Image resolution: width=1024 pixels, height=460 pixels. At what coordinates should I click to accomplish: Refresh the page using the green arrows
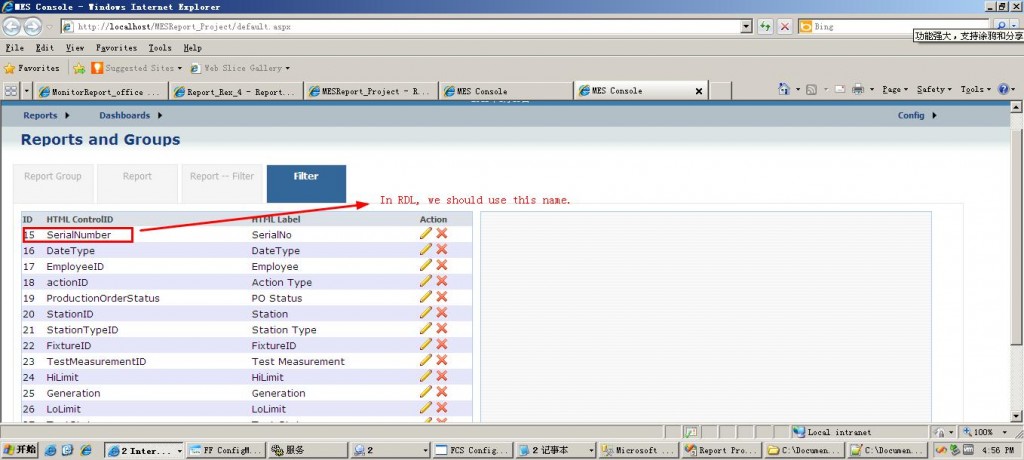(x=765, y=27)
